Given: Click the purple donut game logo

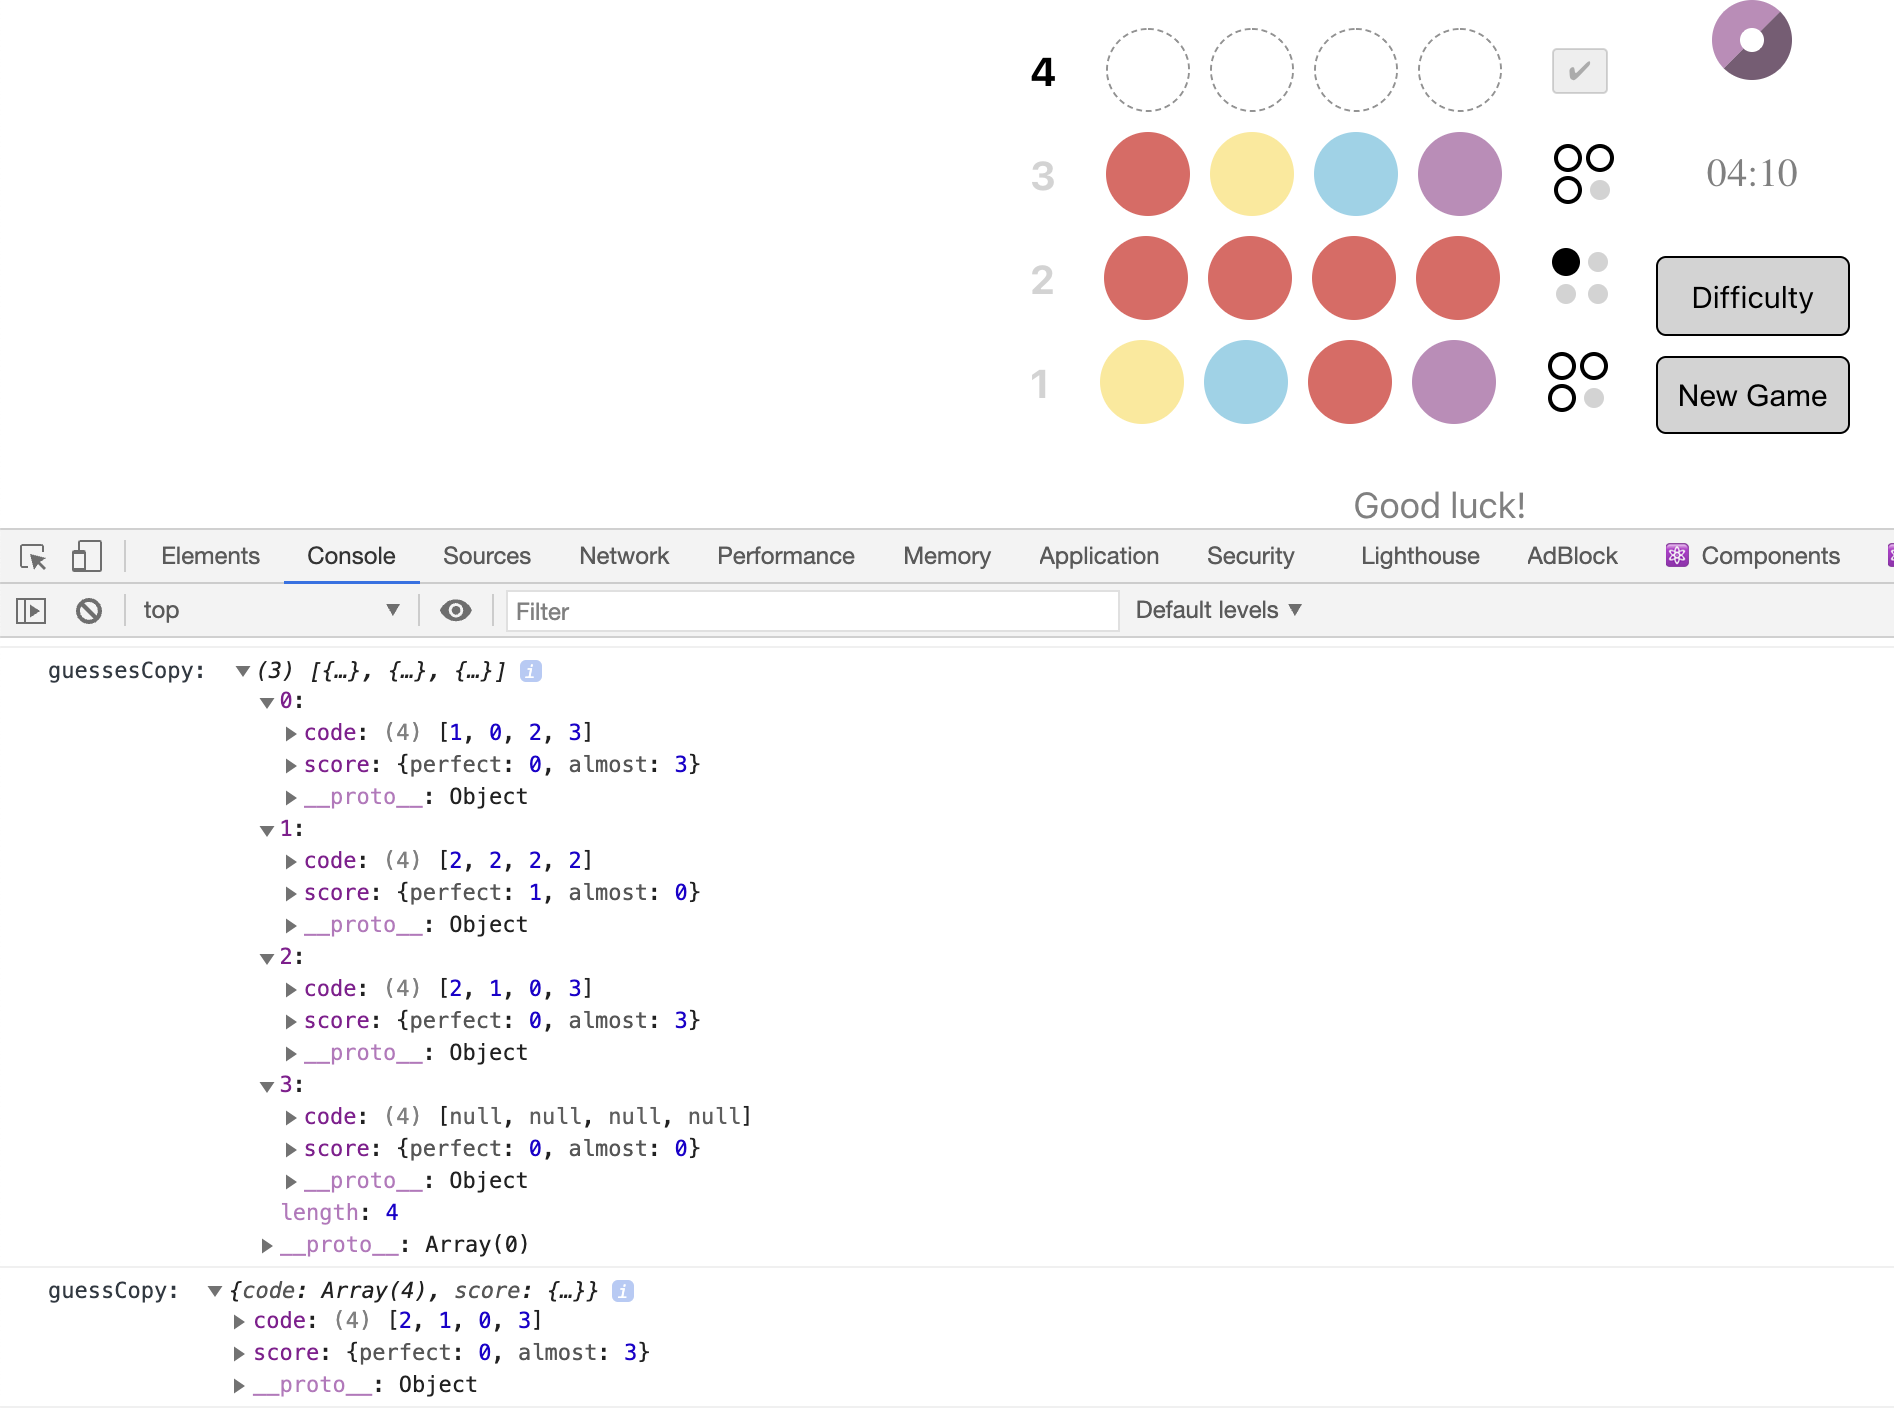Looking at the screenshot, I should [1751, 40].
